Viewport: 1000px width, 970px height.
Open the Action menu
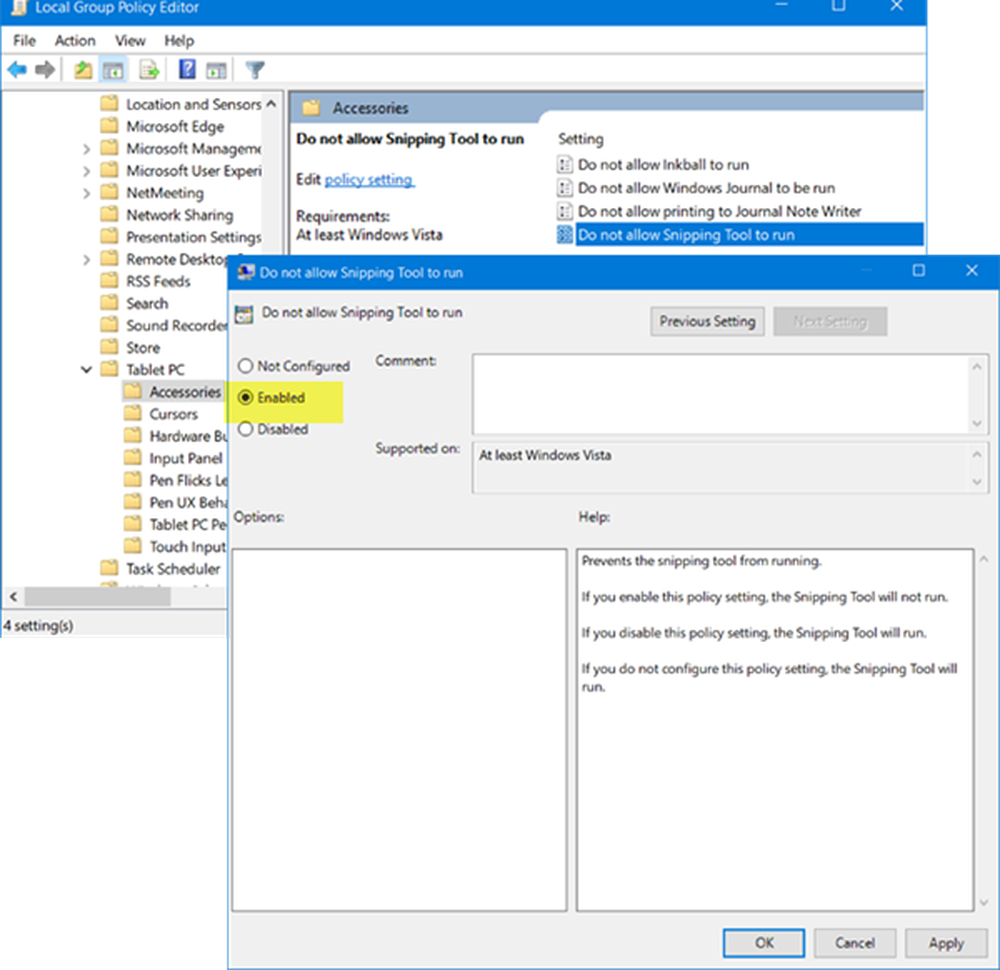(x=75, y=41)
